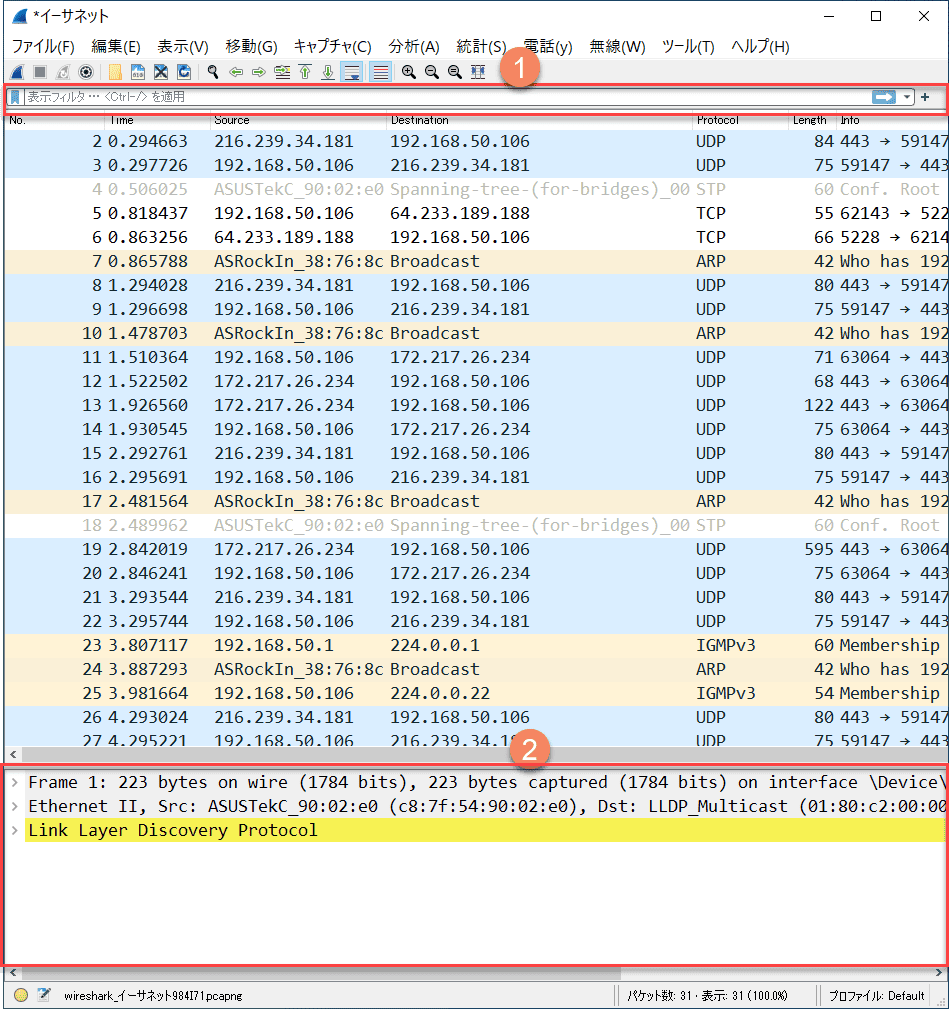
Task: Apply display filter with arrow button
Action: tap(884, 97)
